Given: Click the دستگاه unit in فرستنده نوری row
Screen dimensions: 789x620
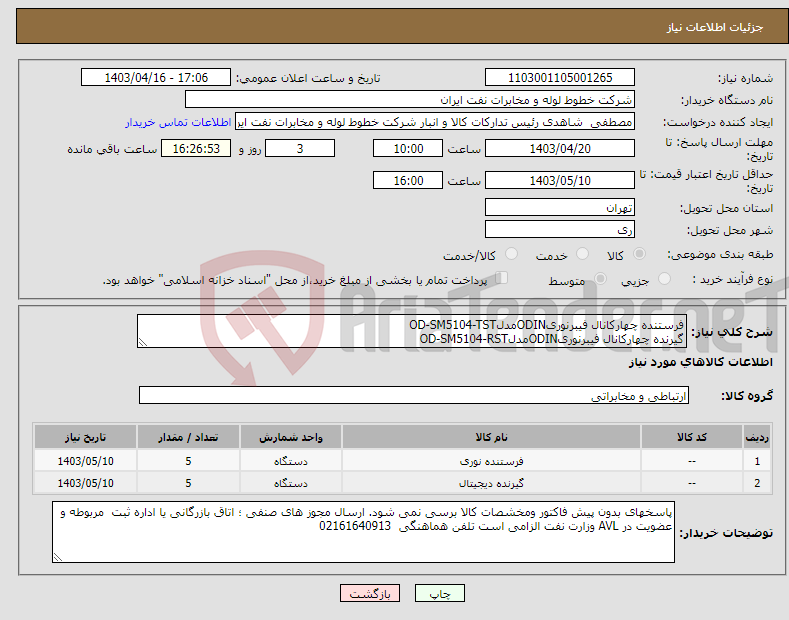Looking at the screenshot, I should (291, 461).
